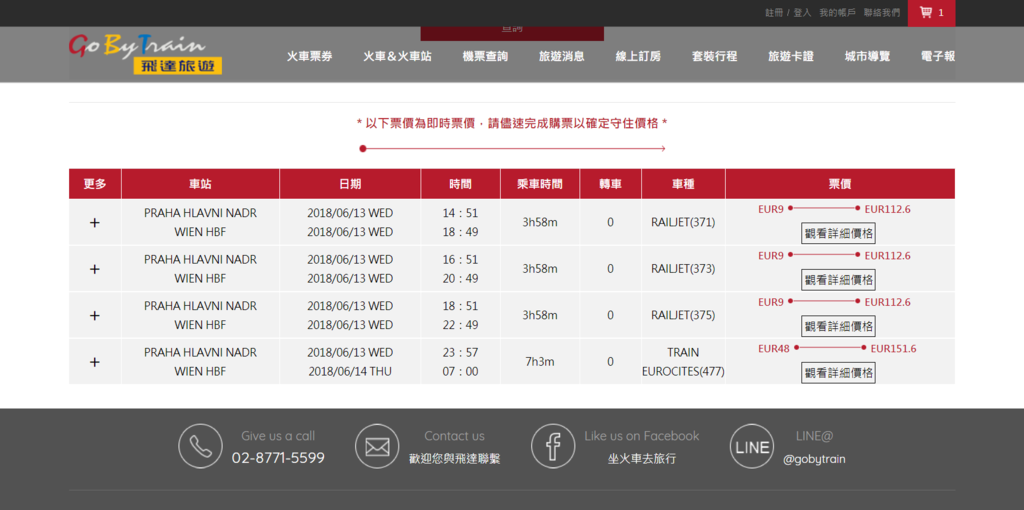The width and height of the screenshot is (1024, 510).
Task: Click the 車站 column header
Action: 200,184
